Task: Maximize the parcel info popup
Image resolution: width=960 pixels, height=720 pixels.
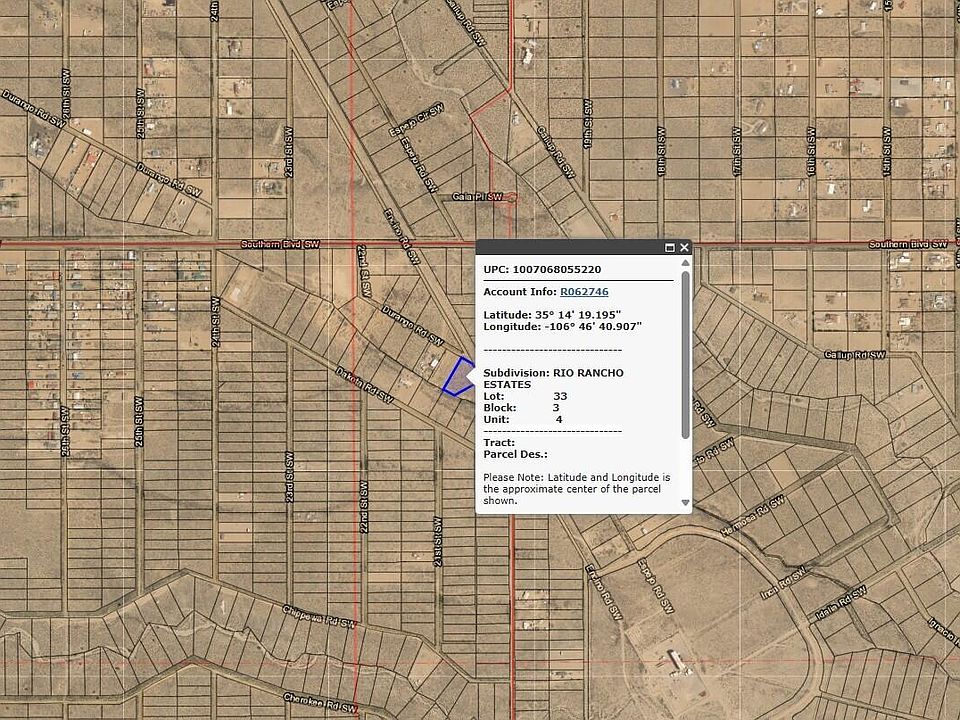Action: click(669, 247)
